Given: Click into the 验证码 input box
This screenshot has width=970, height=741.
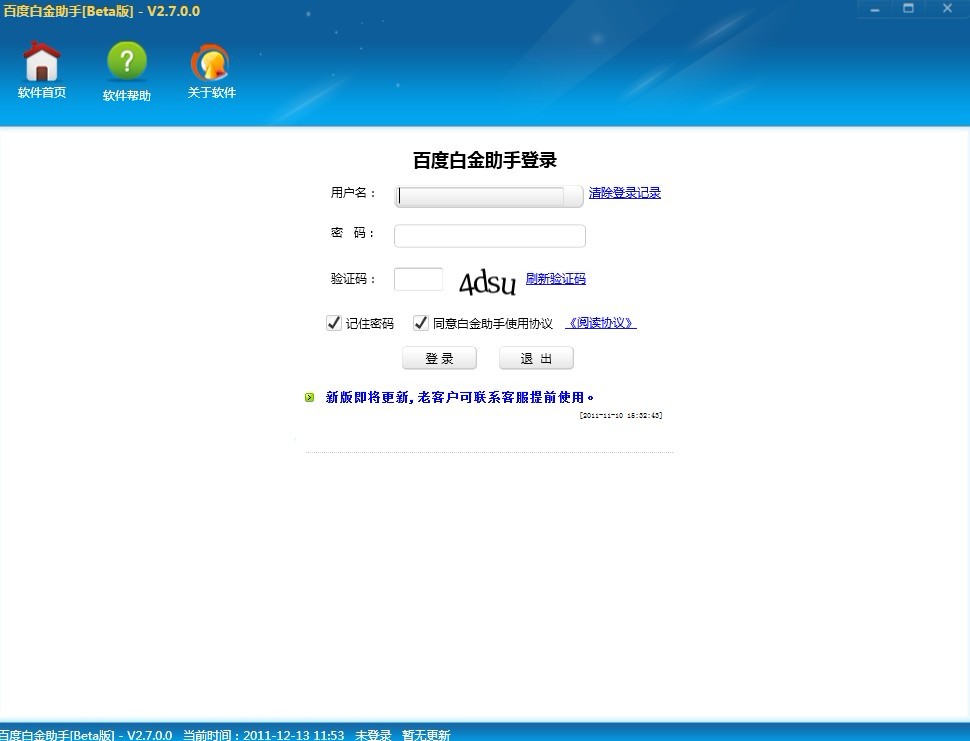Looking at the screenshot, I should [x=418, y=279].
